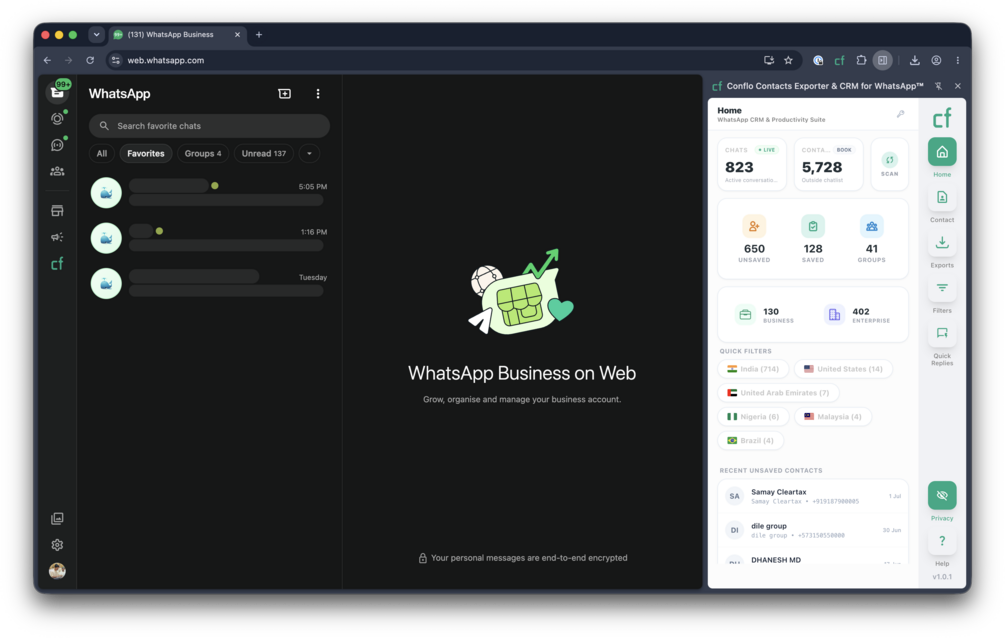Open the Filters section in Conflo nav

click(942, 294)
